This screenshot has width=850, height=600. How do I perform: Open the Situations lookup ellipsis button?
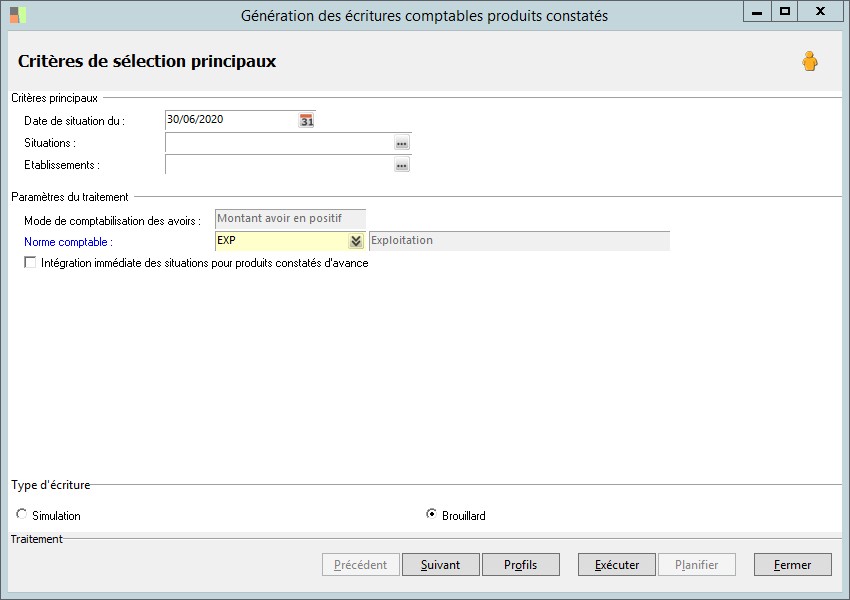402,143
